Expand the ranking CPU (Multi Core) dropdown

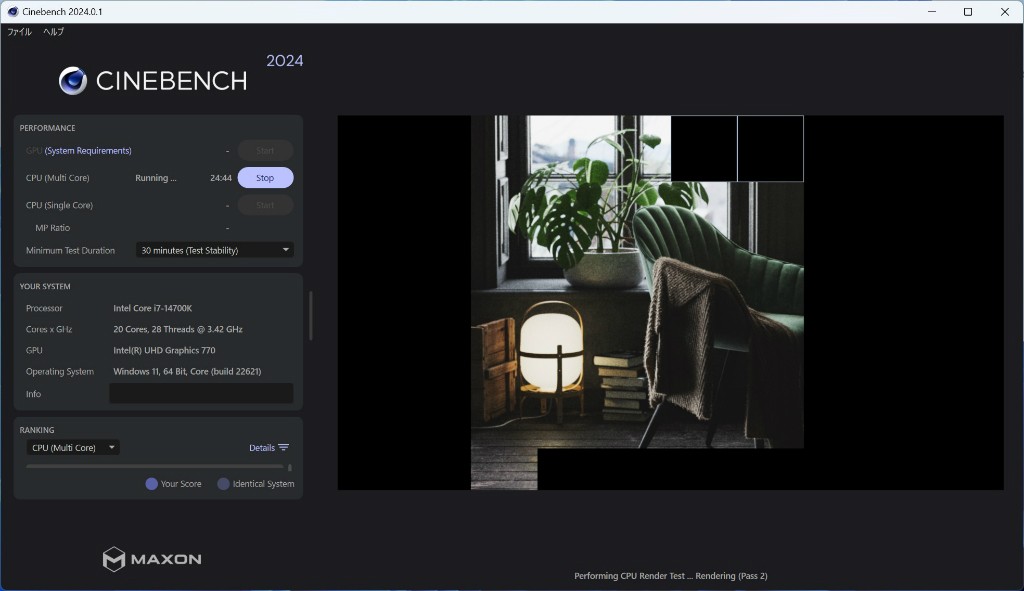point(73,448)
